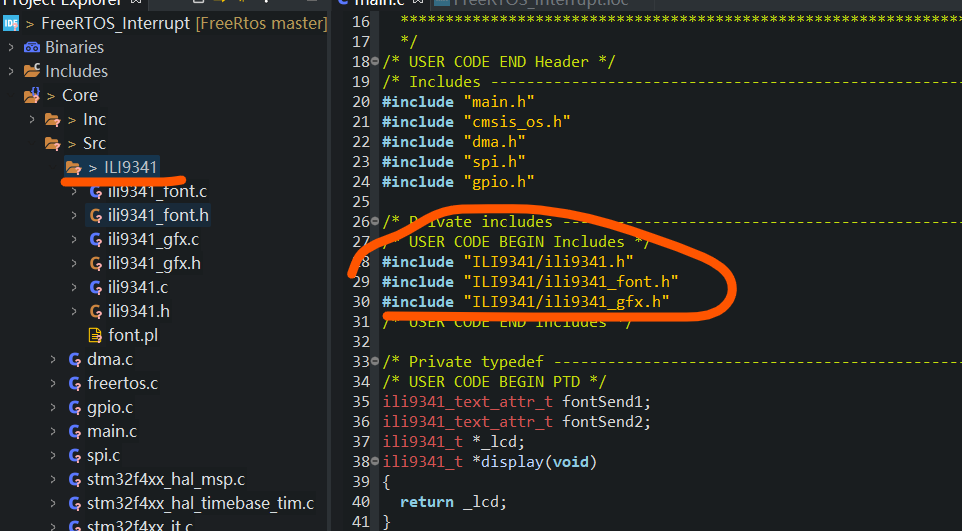
Task: Click the Includes folder icon
Action: click(x=32, y=71)
